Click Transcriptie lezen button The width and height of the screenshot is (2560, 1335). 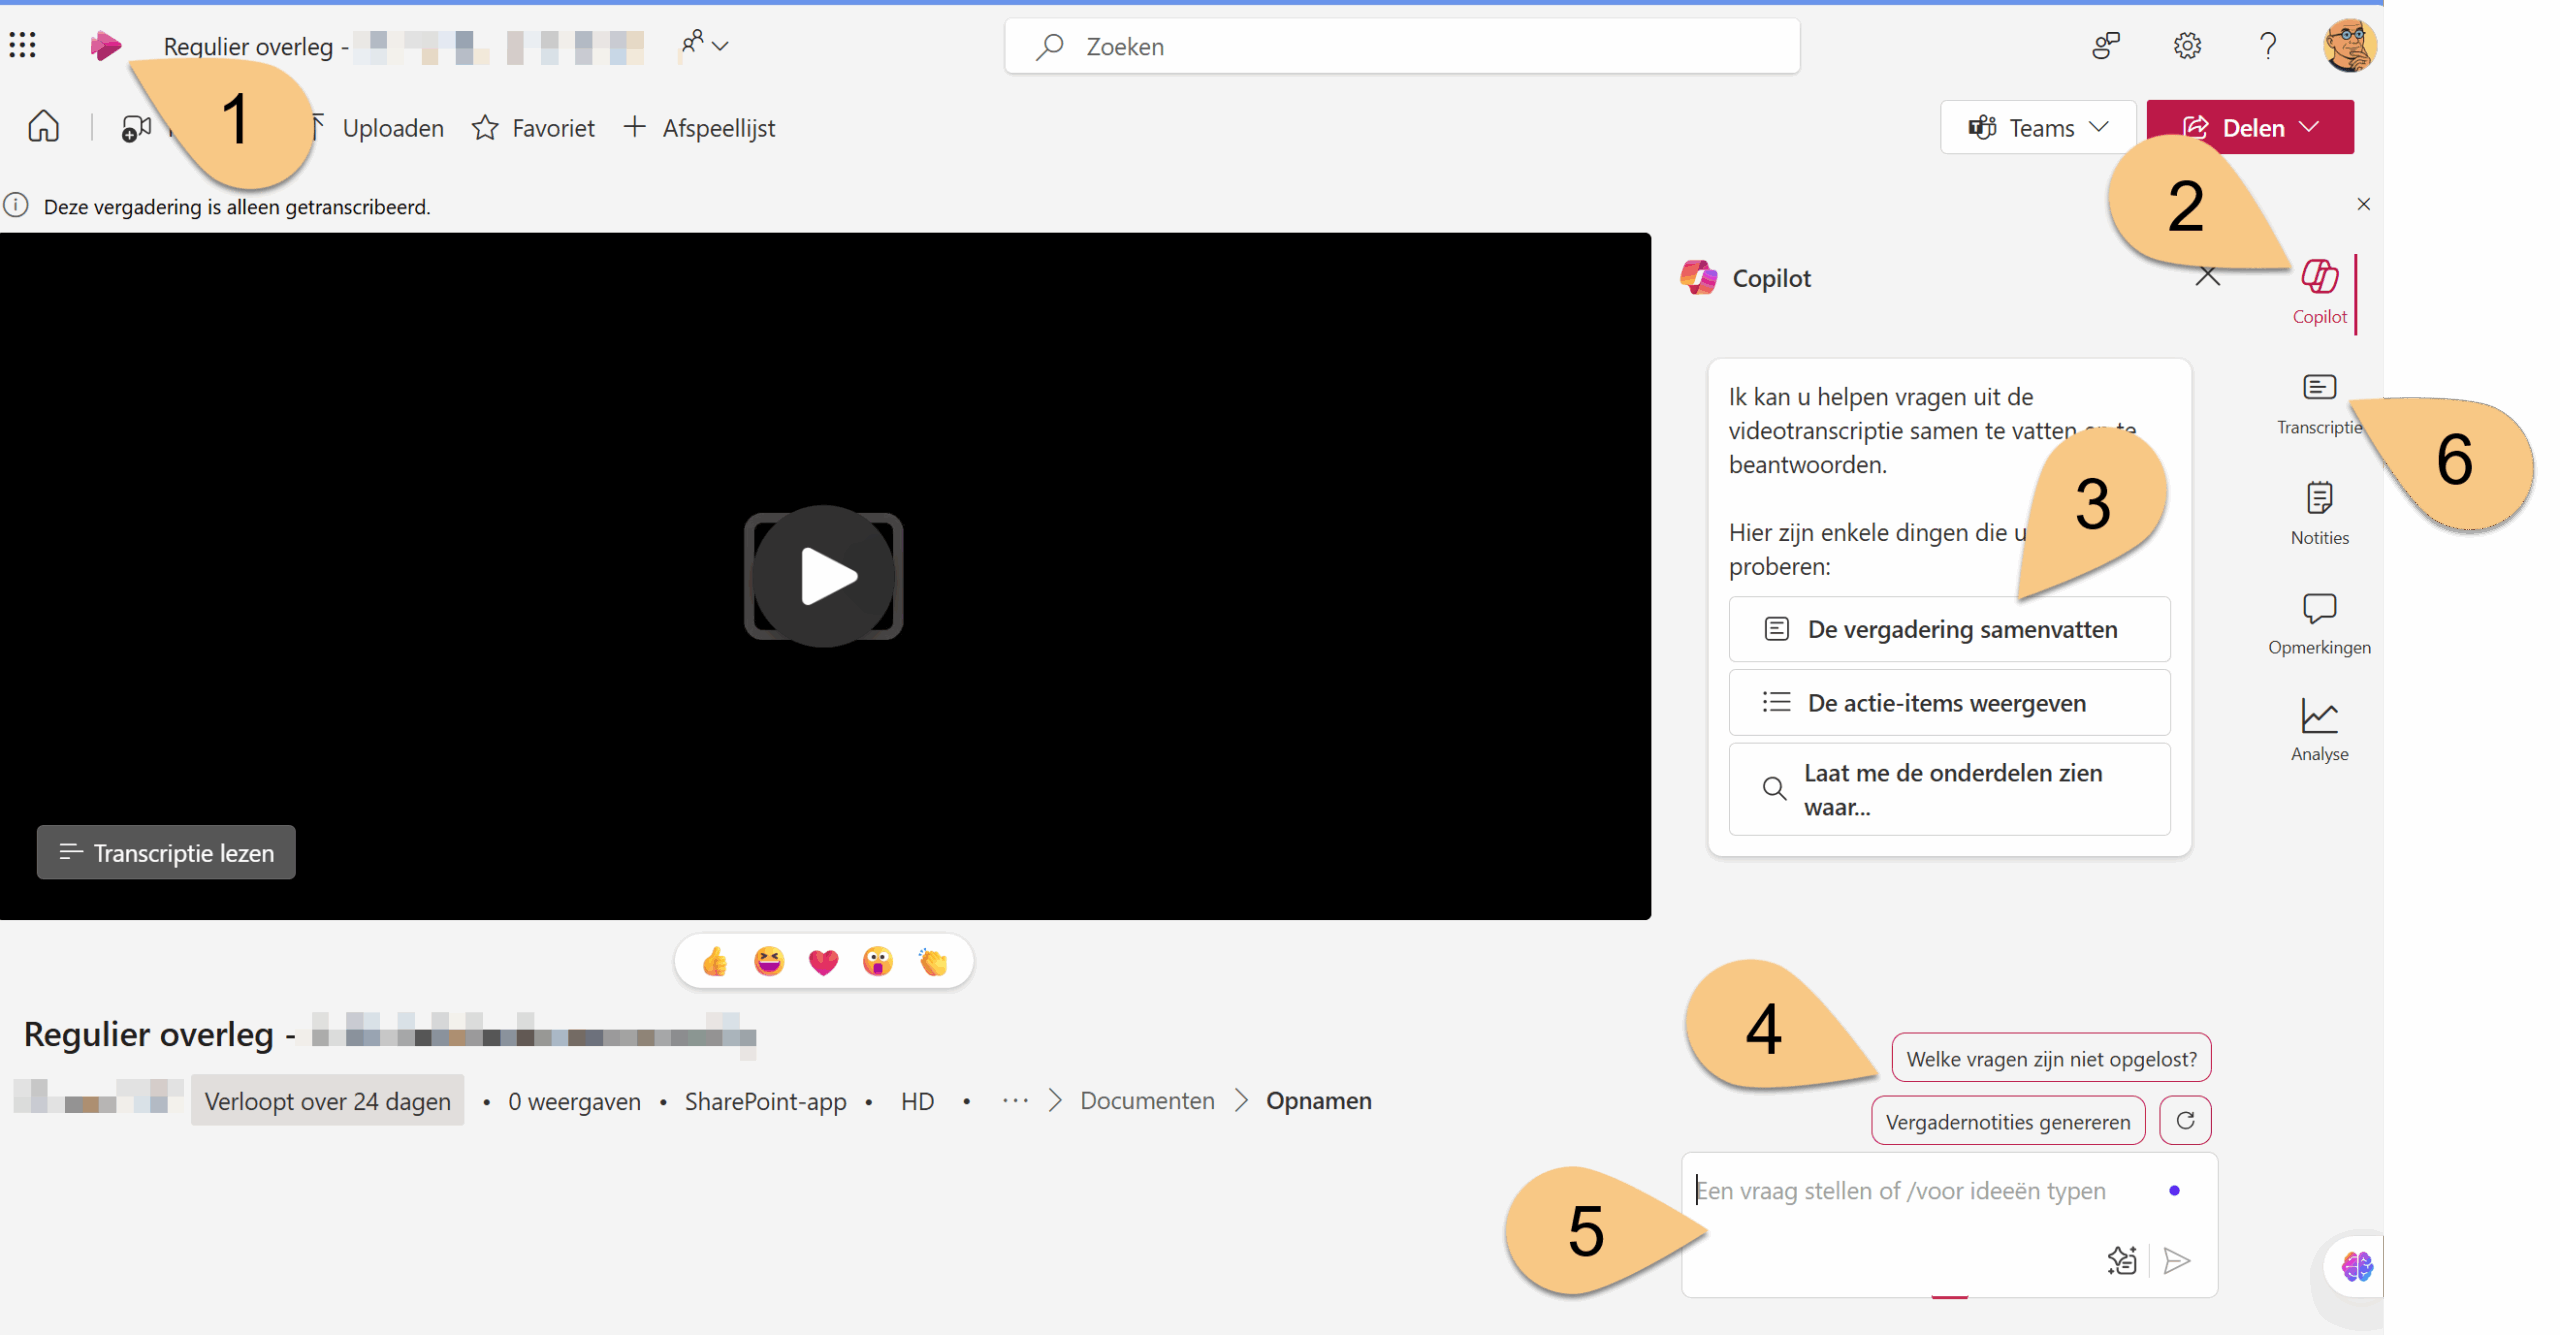point(166,852)
